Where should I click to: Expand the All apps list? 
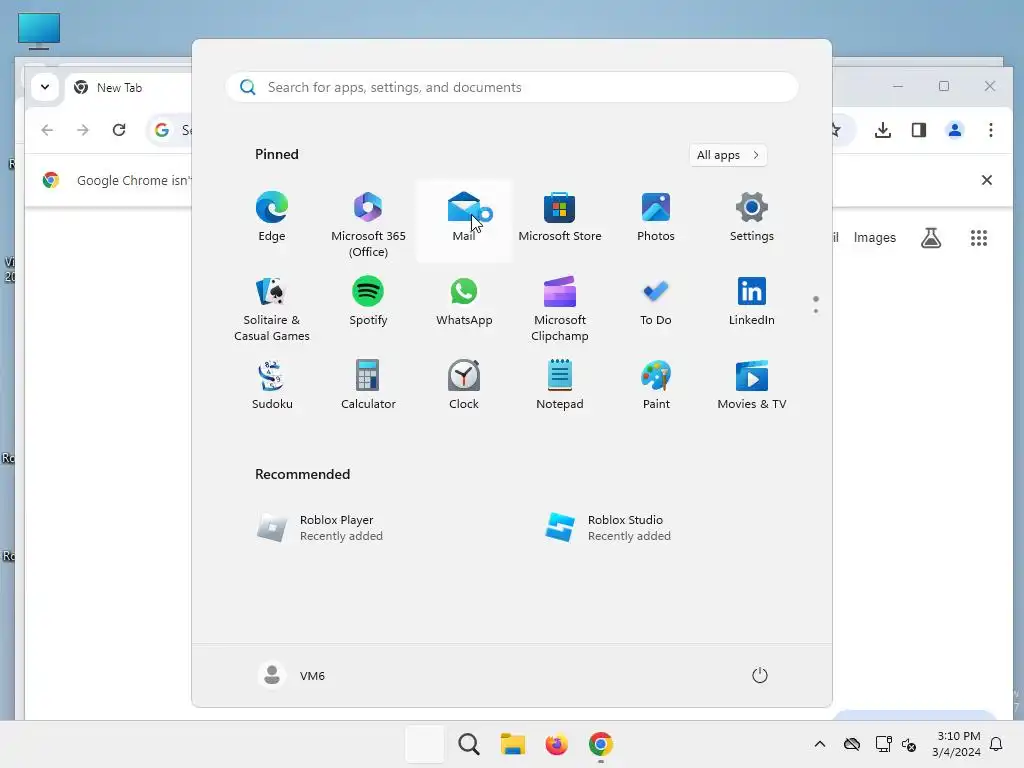pos(728,155)
